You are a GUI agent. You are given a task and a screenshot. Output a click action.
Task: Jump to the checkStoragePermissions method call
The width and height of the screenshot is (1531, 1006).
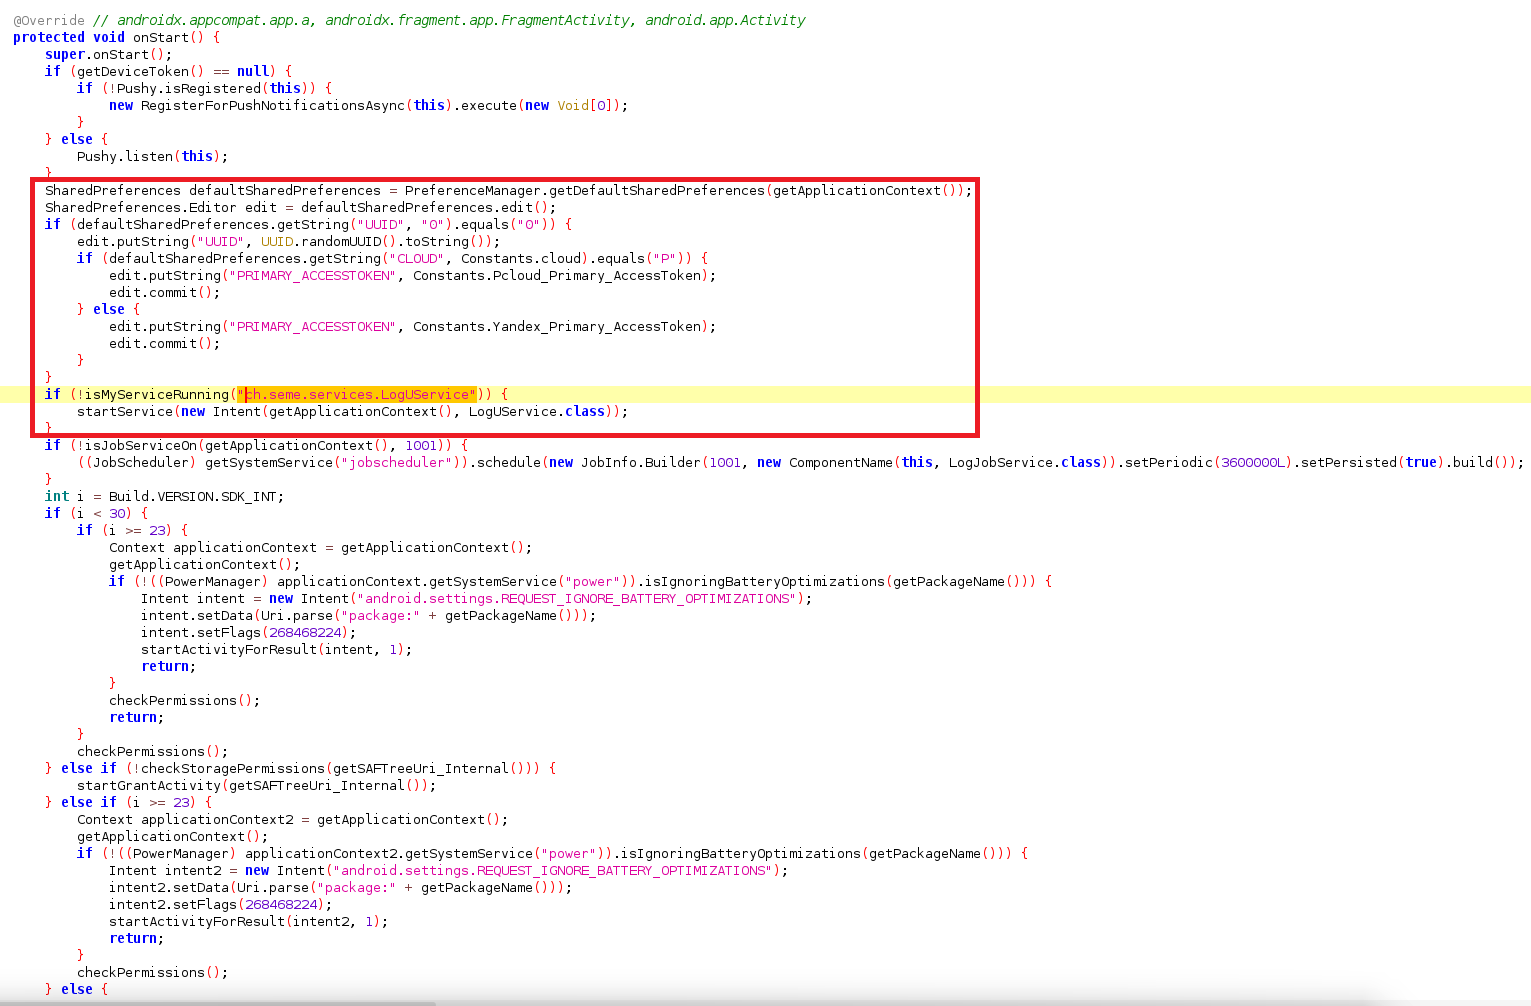233,768
